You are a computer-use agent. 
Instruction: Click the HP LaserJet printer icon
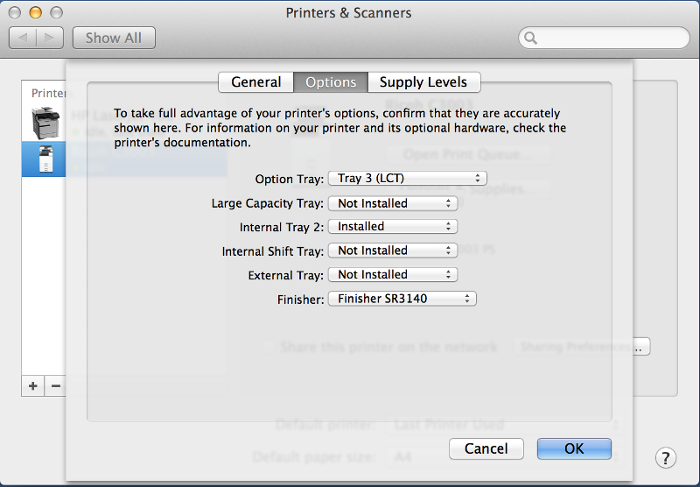[x=45, y=122]
